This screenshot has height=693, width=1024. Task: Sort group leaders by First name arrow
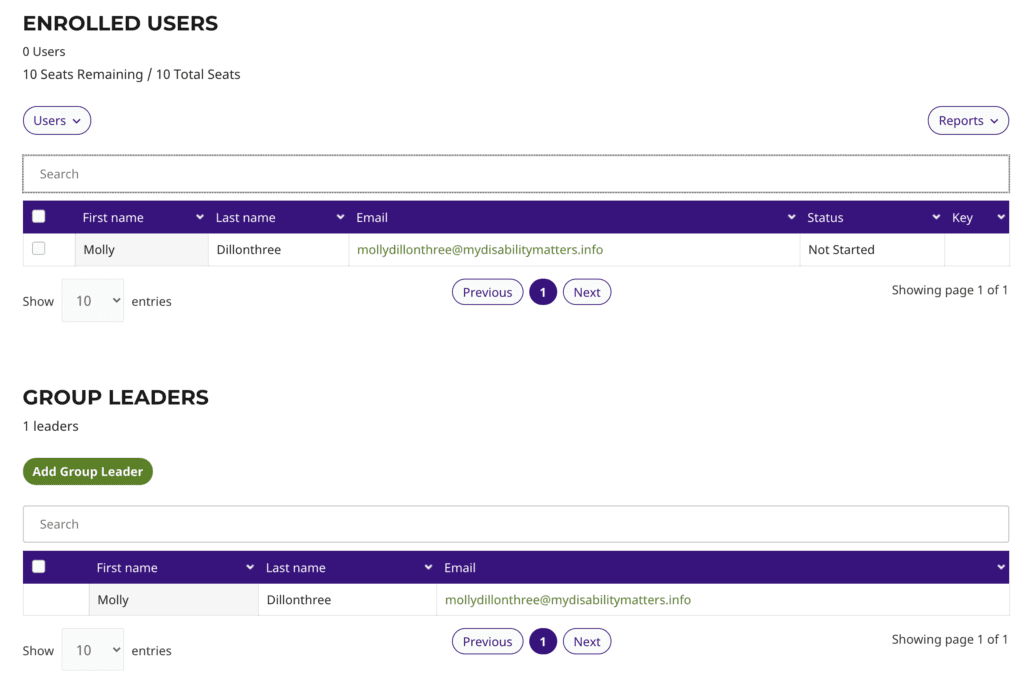(249, 568)
